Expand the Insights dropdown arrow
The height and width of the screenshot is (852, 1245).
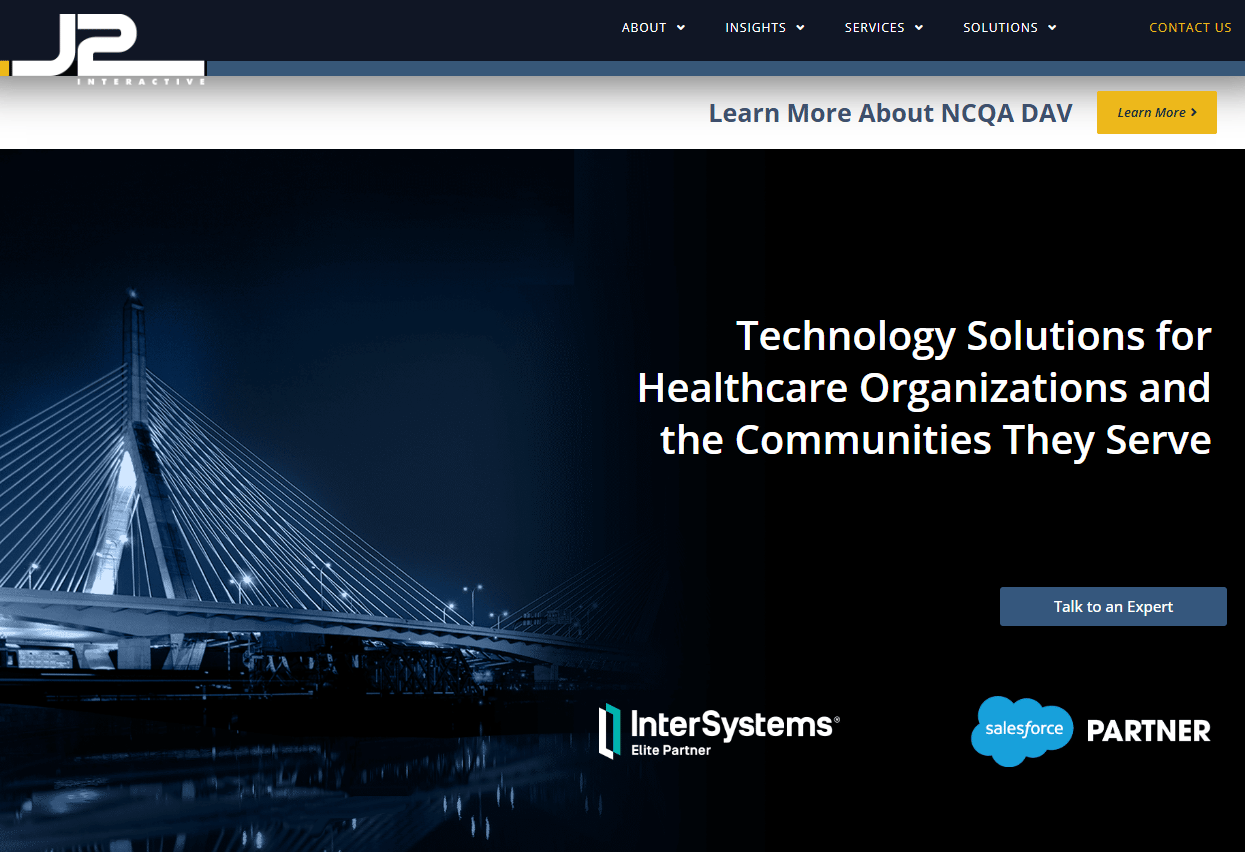(x=800, y=28)
